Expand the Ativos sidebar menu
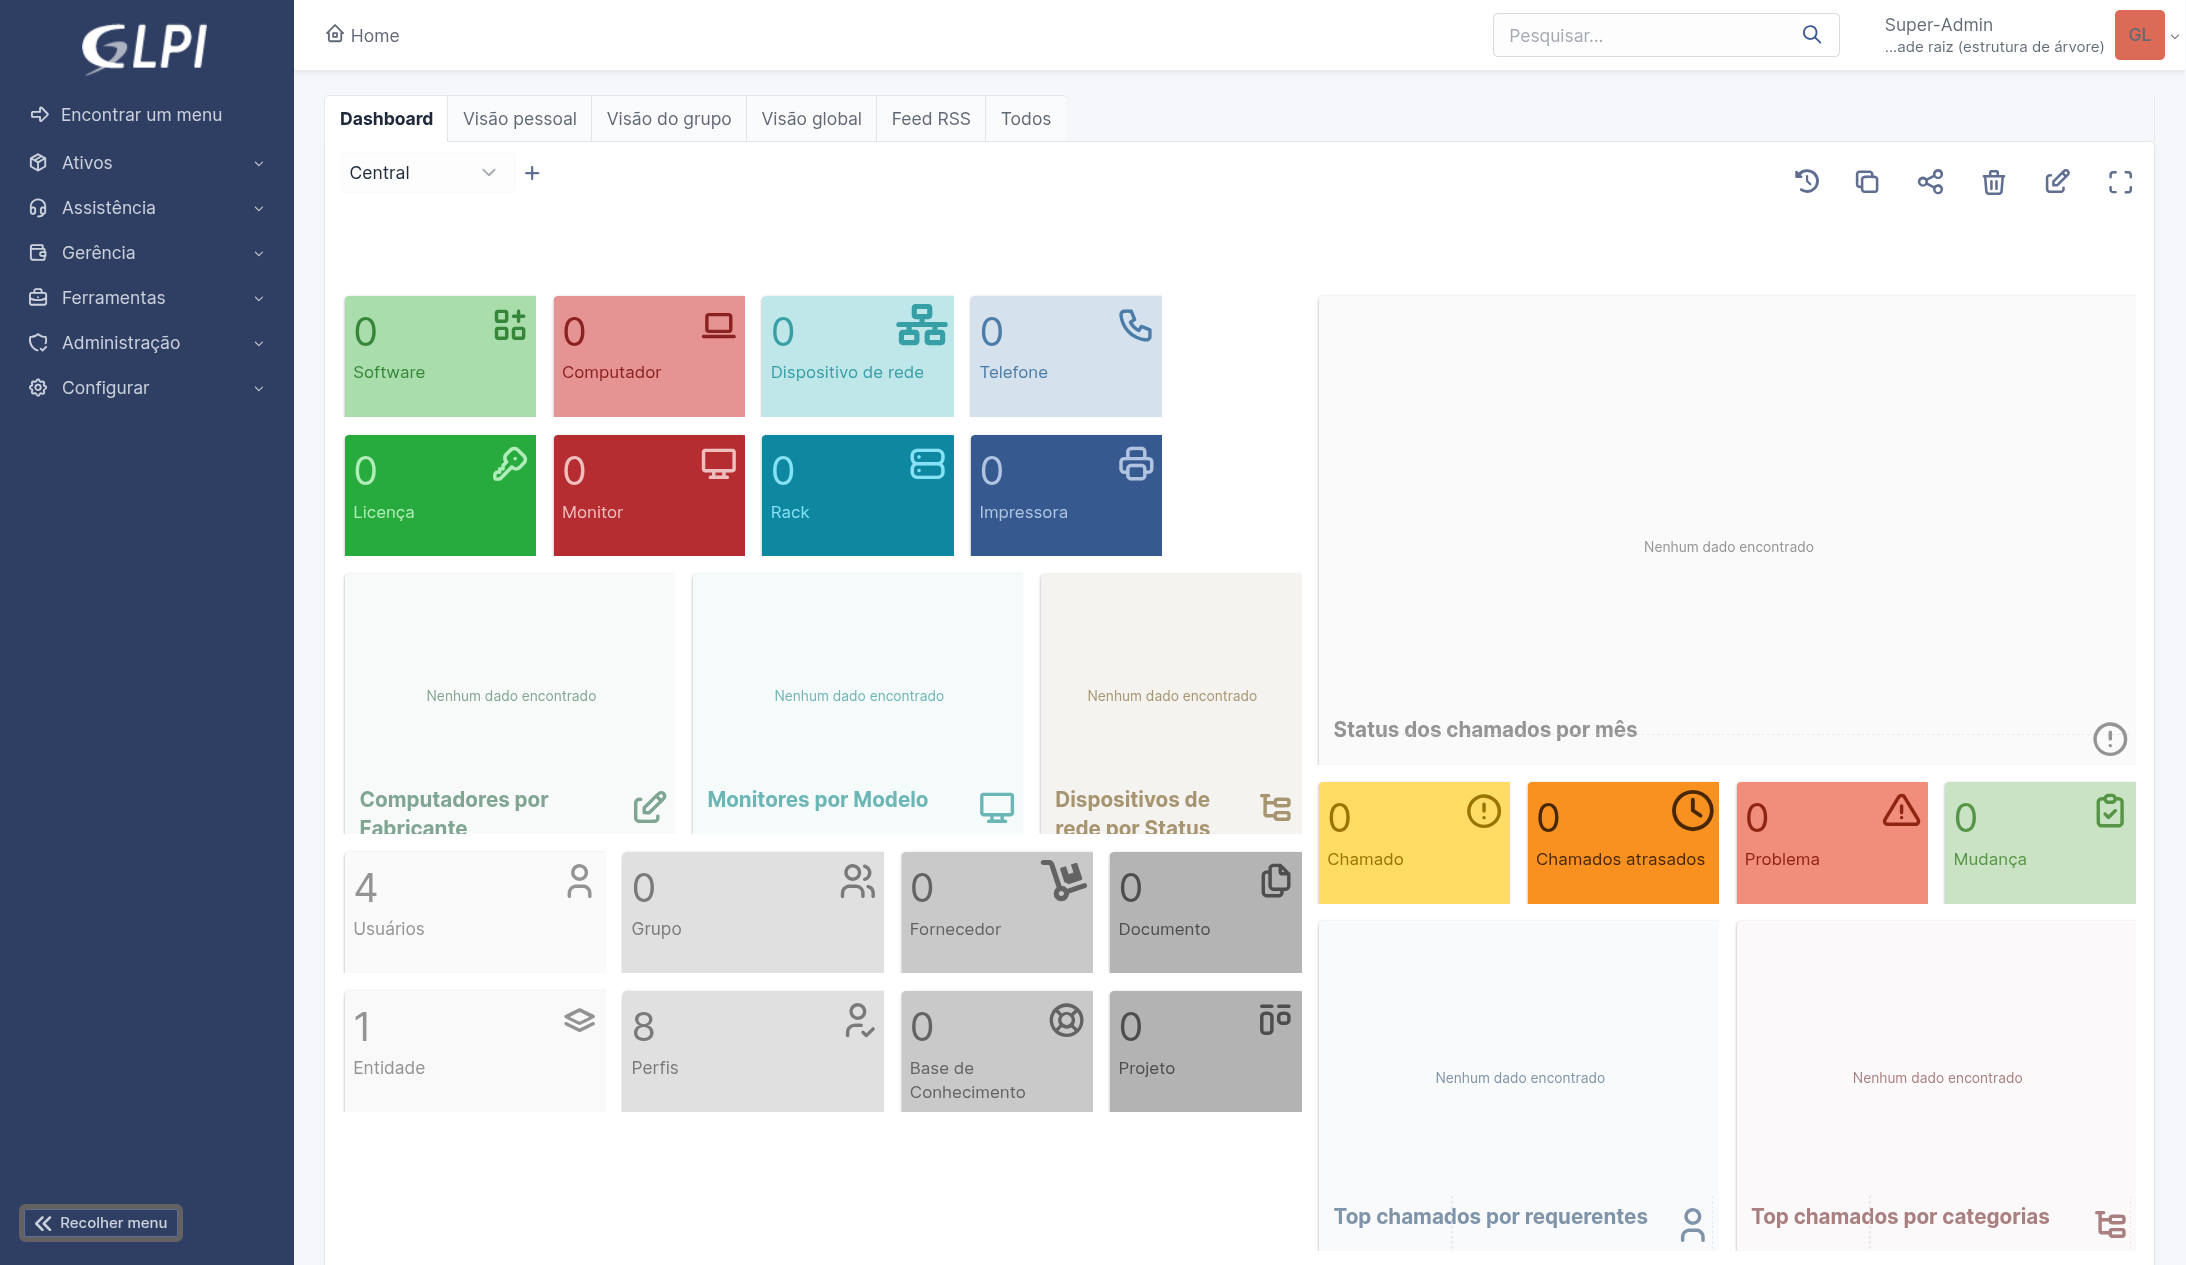 pos(147,163)
